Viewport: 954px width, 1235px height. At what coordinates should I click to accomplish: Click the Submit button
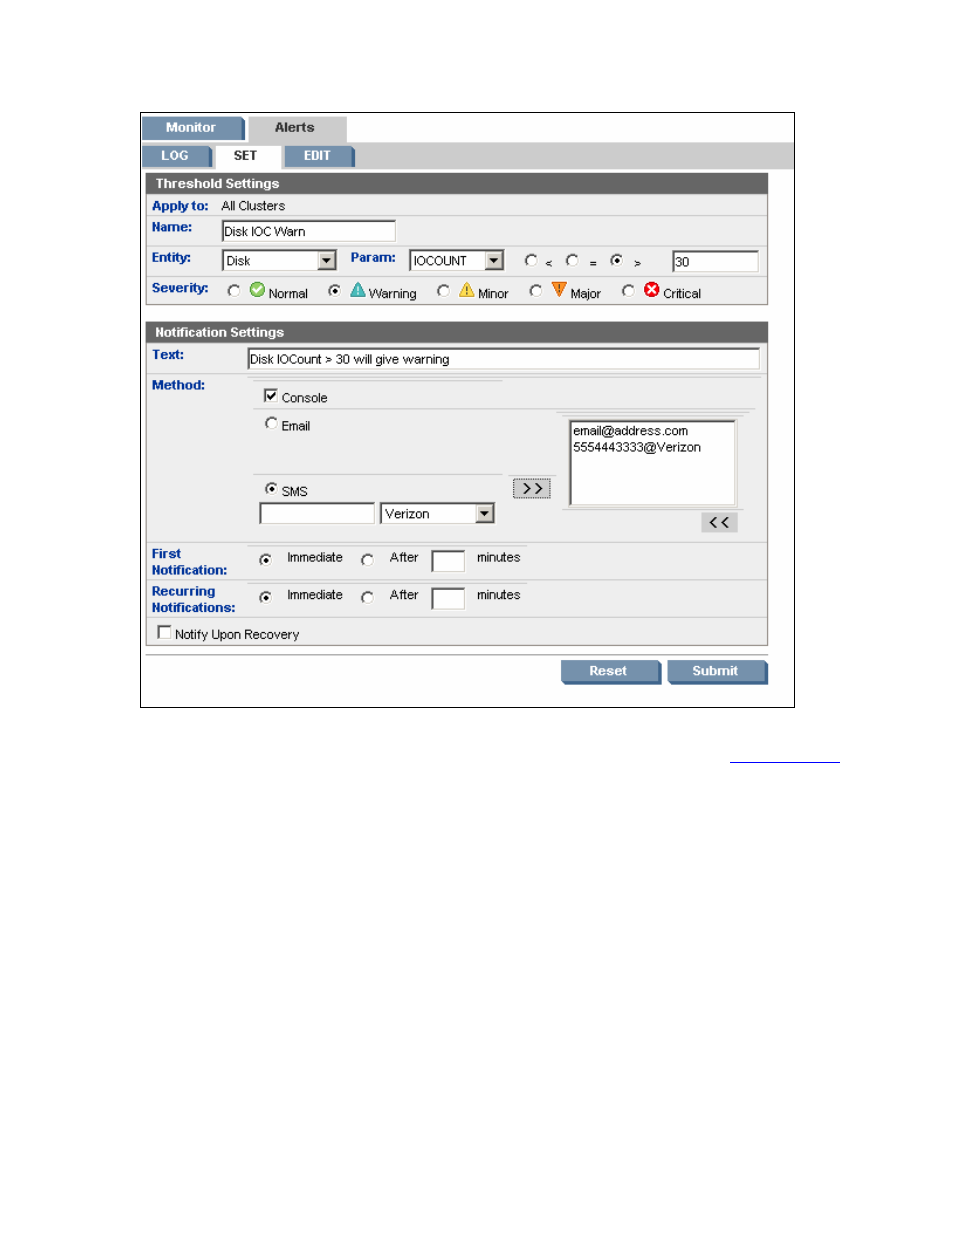717,672
